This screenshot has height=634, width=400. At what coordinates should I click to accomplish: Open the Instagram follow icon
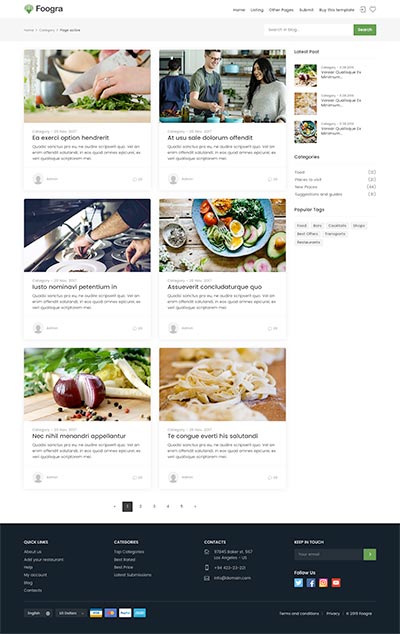[x=324, y=583]
